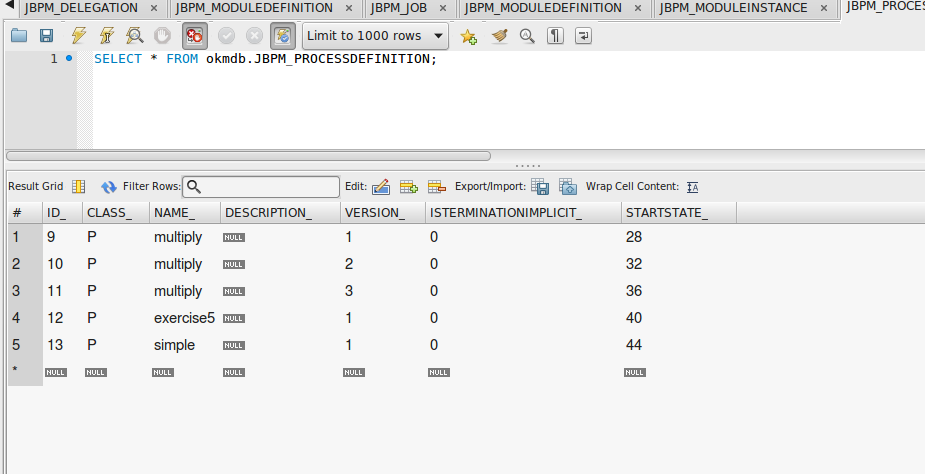The height and width of the screenshot is (474, 925).
Task: Add query to favorites star icon
Action: click(468, 36)
